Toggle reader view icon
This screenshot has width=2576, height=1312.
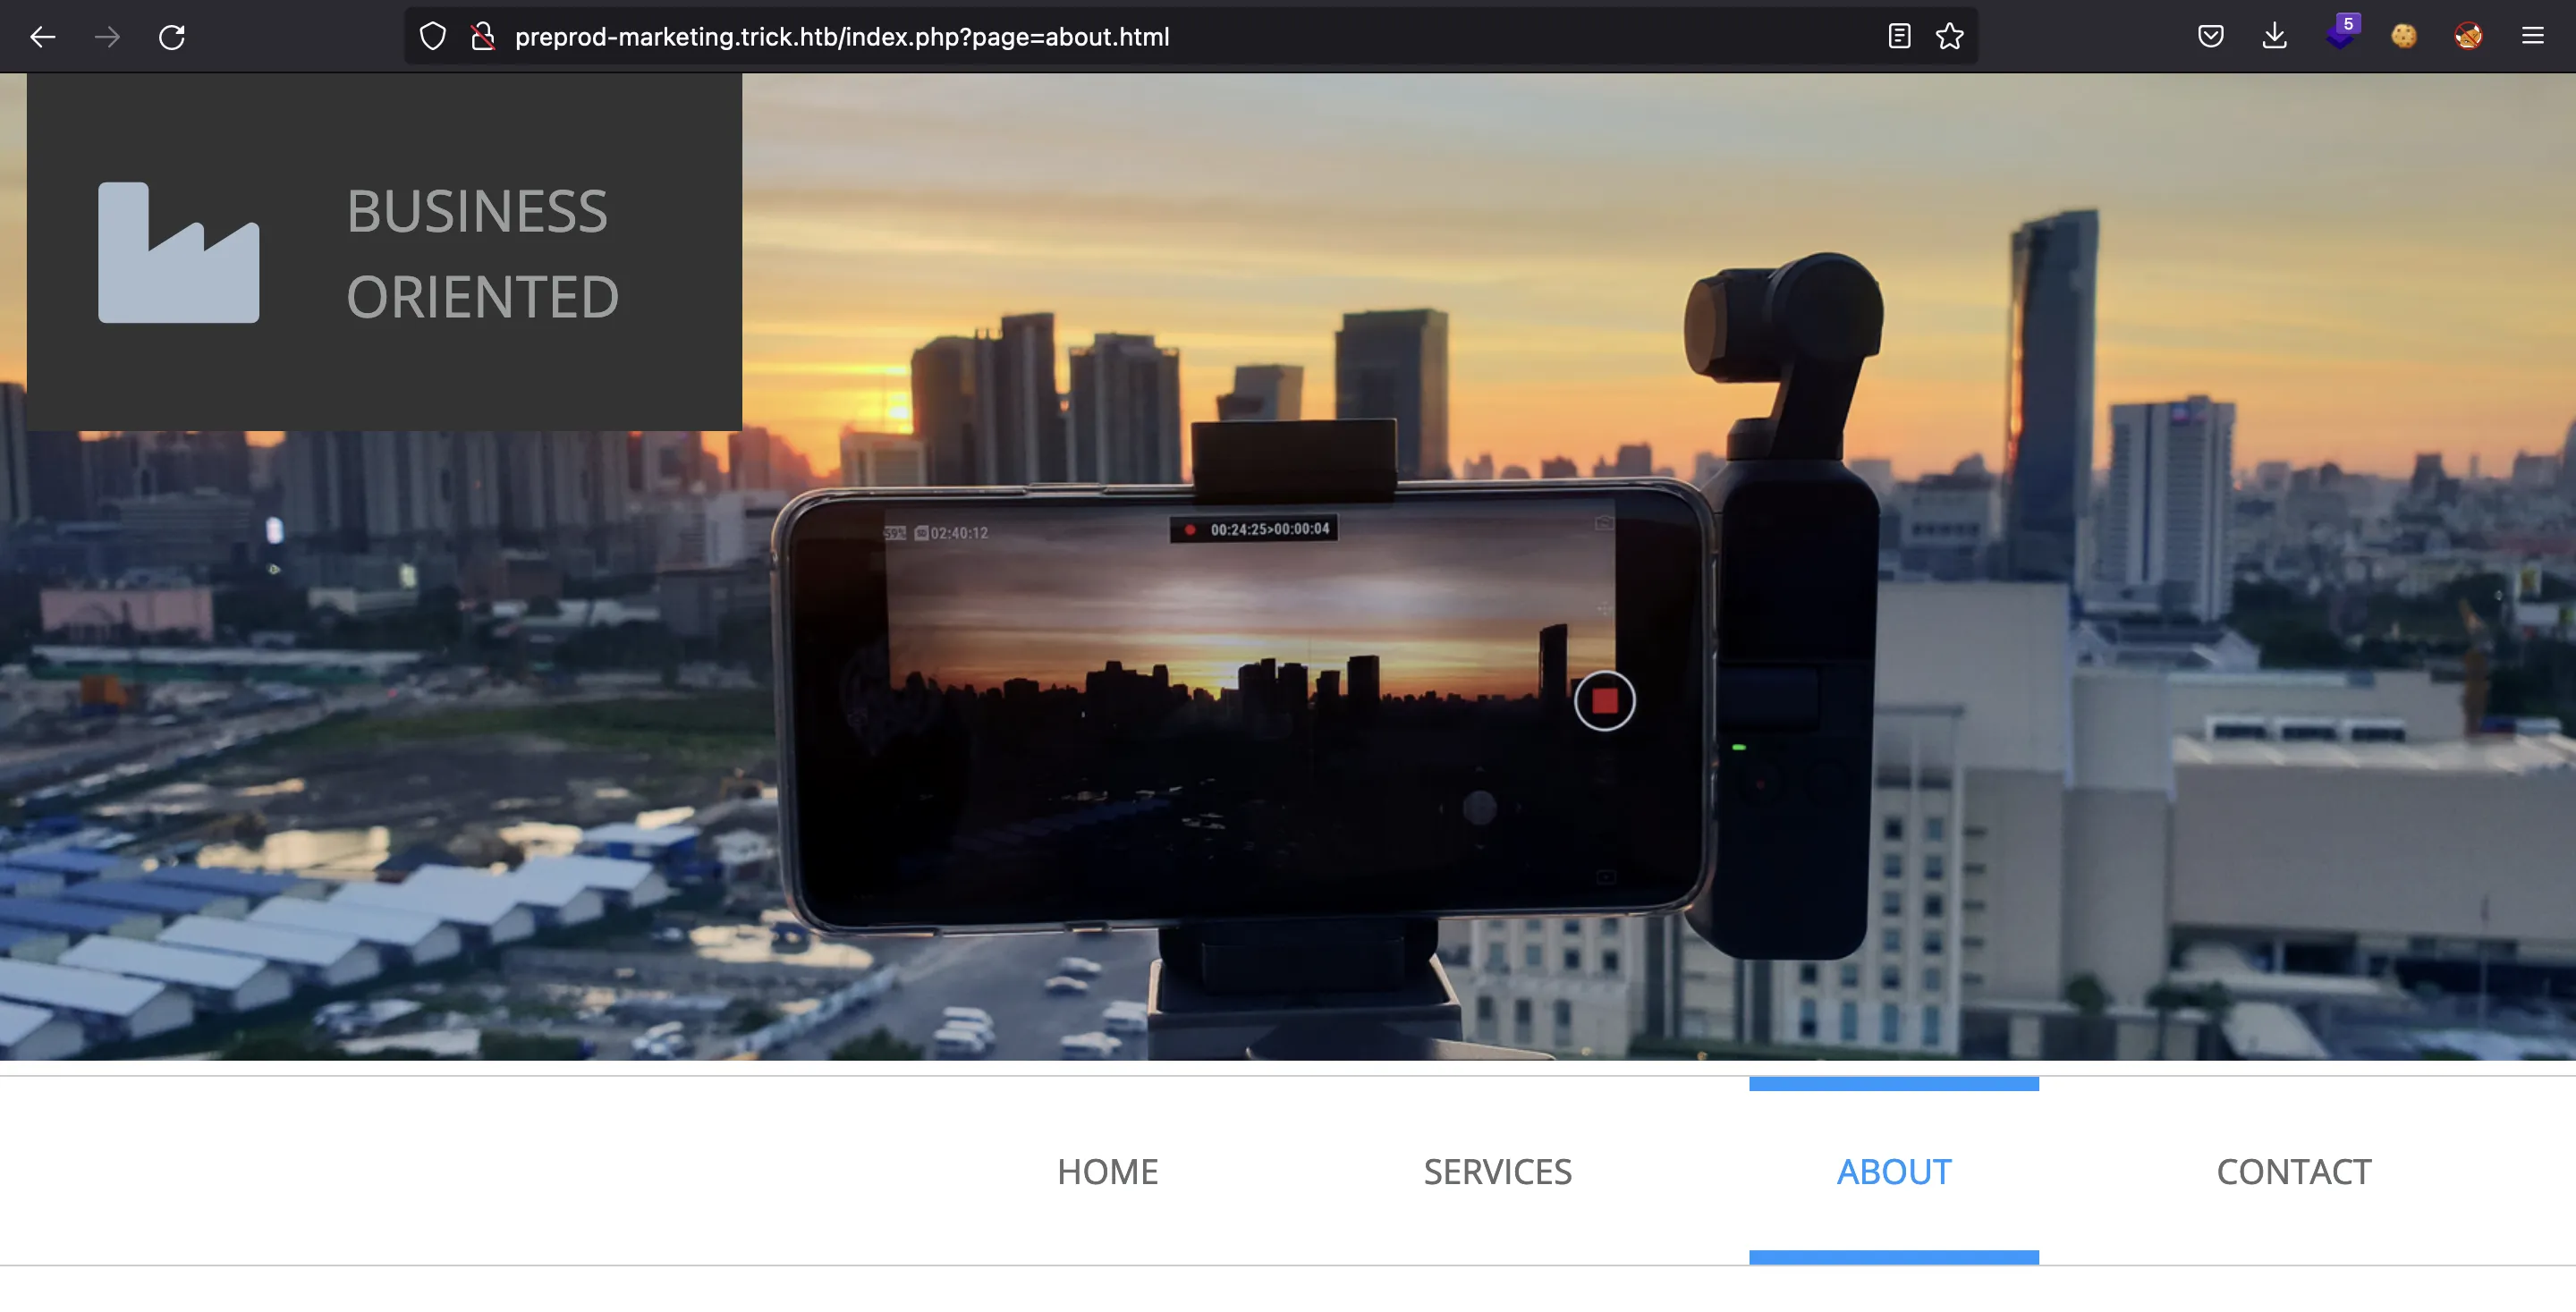click(1899, 37)
